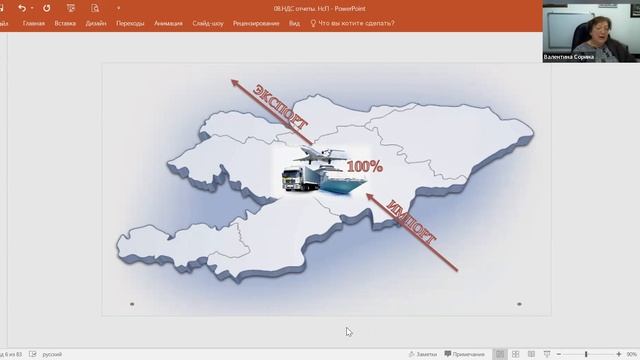Select the ИМПОРТ text label on the slide
The image size is (640, 360).
click(411, 222)
